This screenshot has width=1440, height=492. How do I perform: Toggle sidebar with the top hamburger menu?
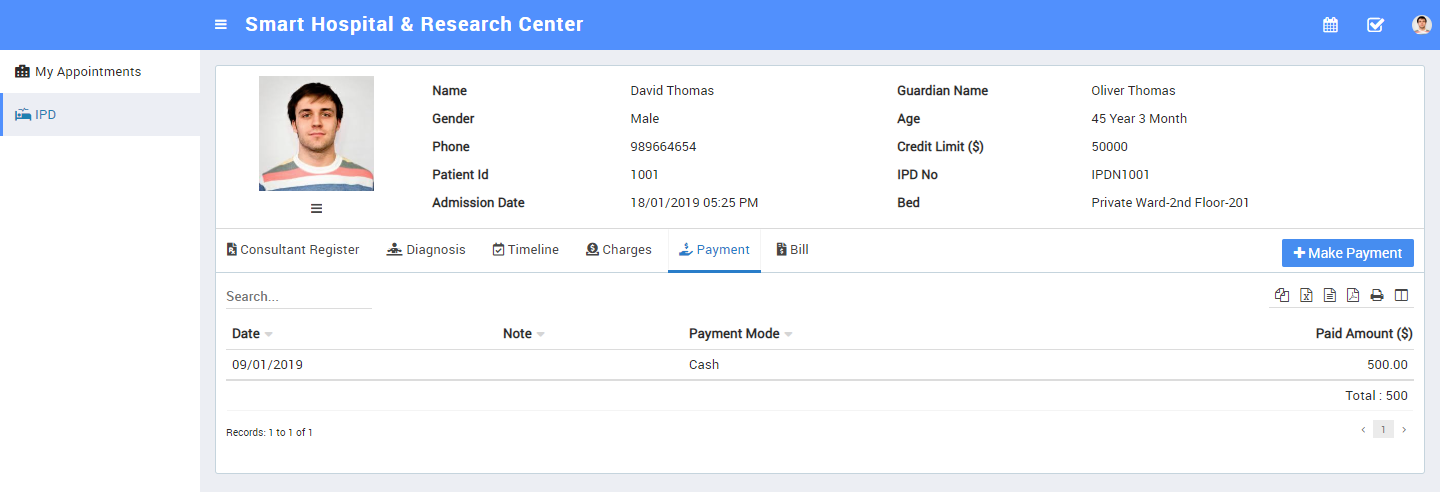pos(221,25)
